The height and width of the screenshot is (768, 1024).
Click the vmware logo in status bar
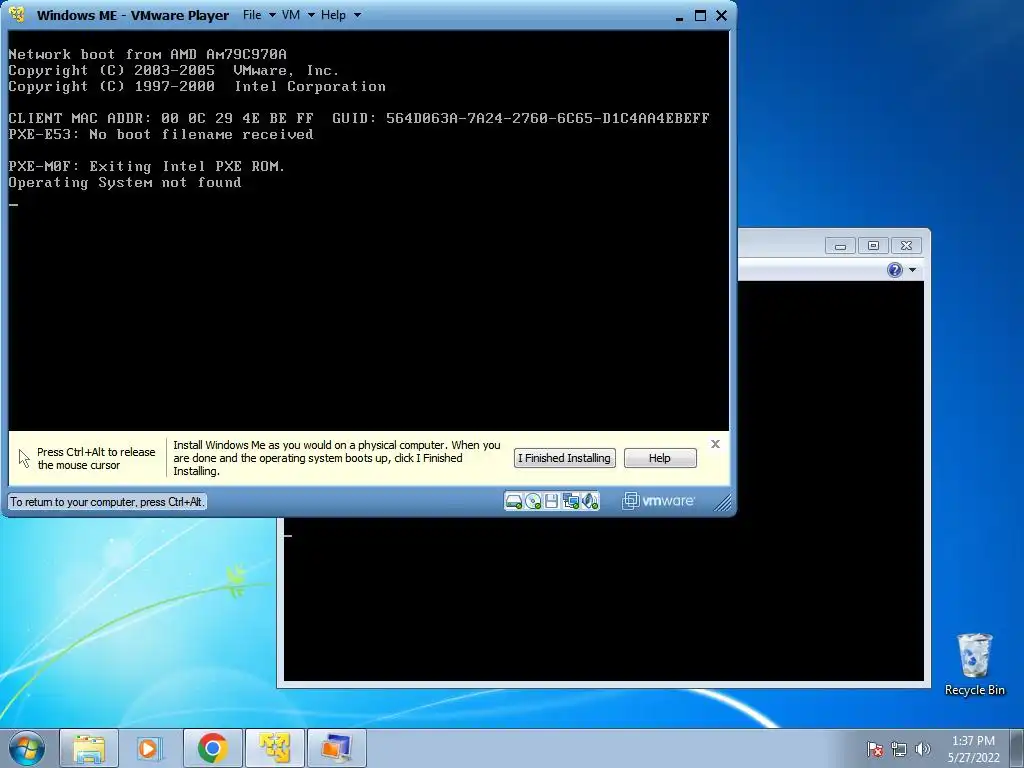coord(658,501)
